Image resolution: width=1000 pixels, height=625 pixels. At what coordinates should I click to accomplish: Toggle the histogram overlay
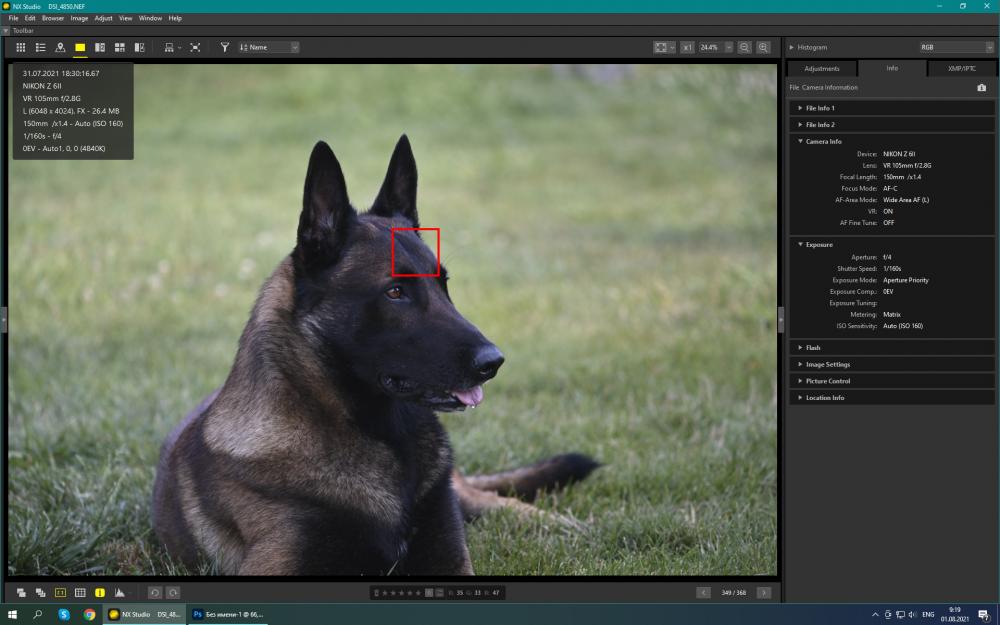(119, 592)
